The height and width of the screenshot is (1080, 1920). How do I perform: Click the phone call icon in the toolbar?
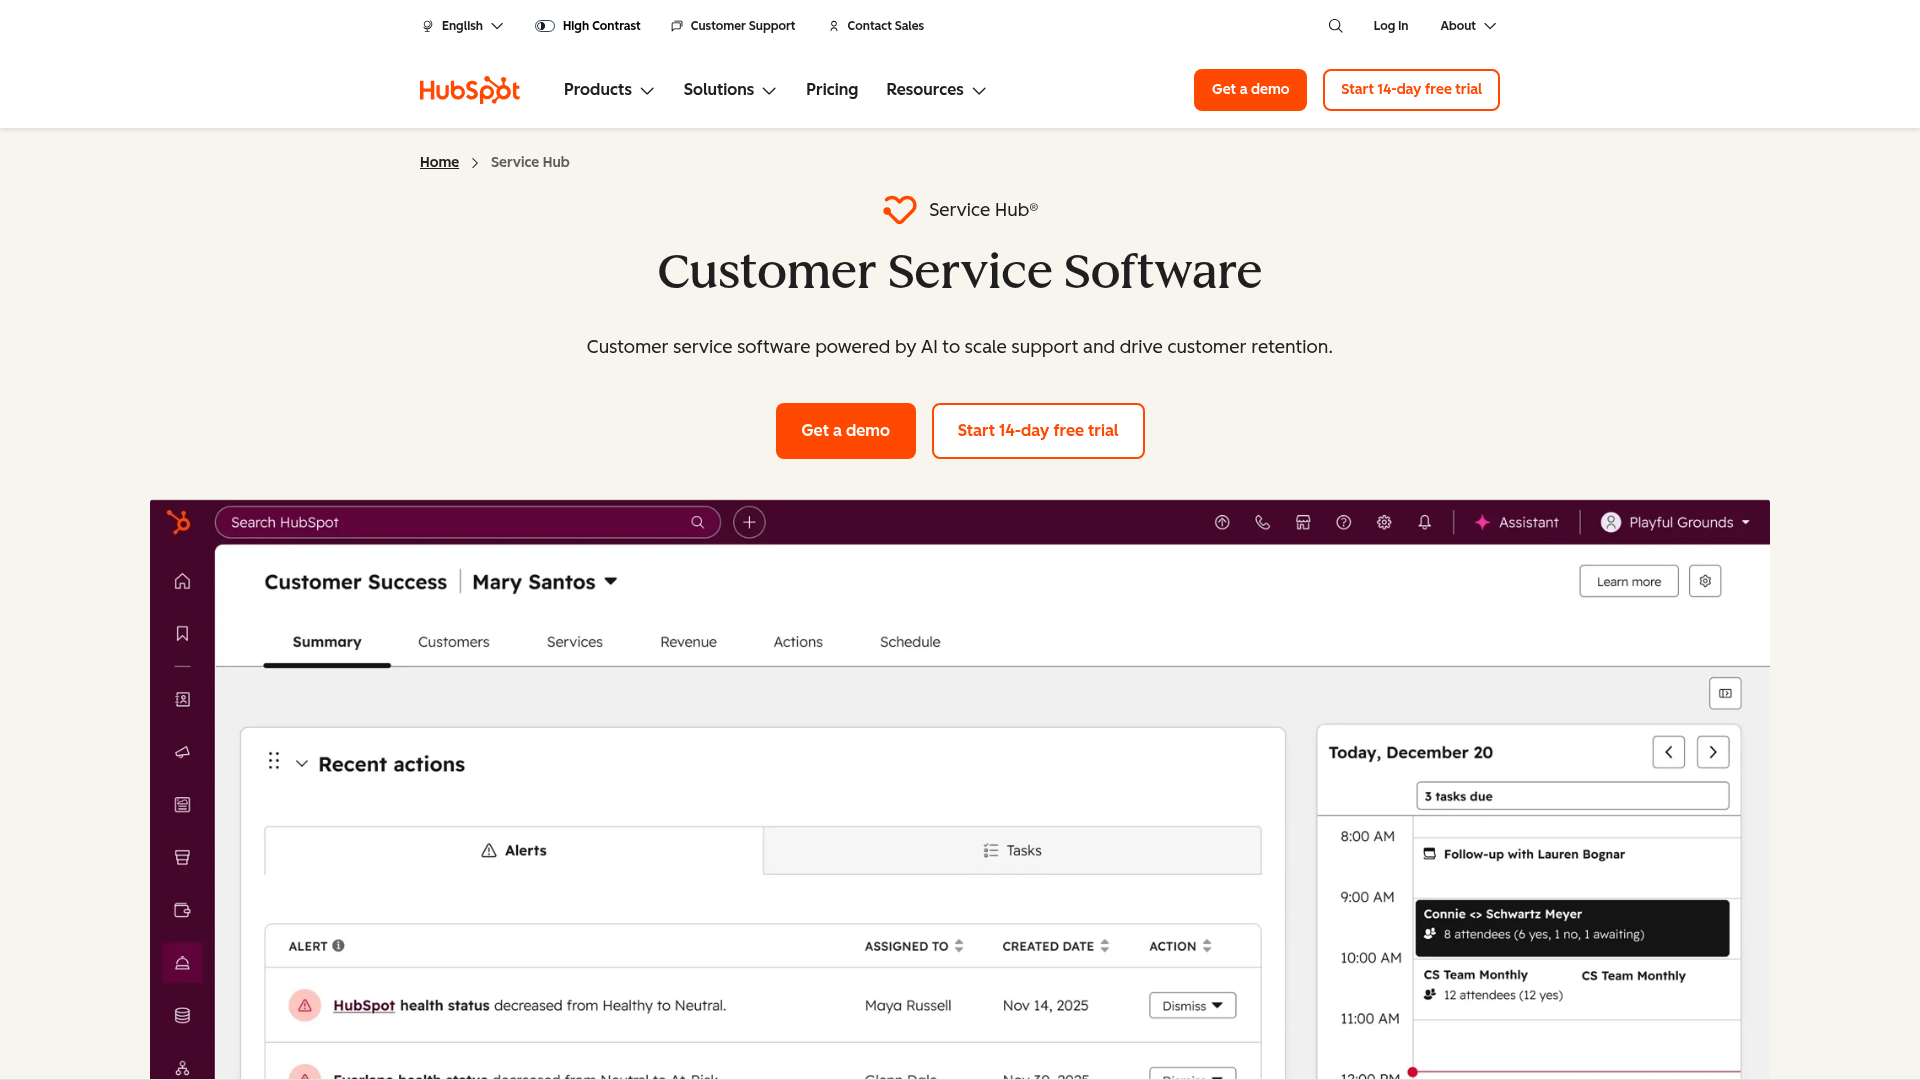pos(1262,522)
